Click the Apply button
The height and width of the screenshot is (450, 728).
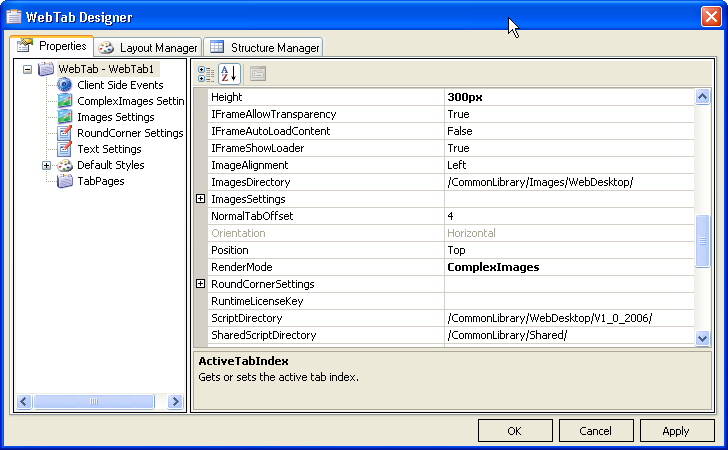(677, 431)
